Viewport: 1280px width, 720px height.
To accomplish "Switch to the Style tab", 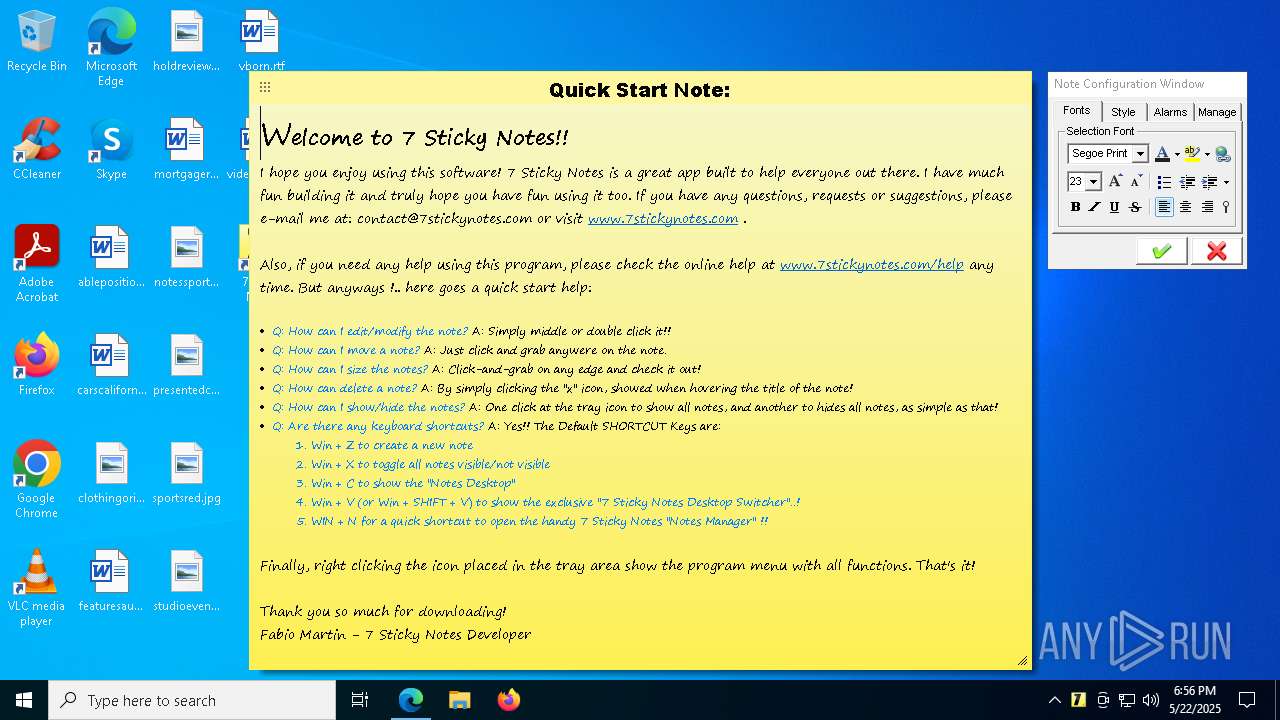I will [1123, 112].
